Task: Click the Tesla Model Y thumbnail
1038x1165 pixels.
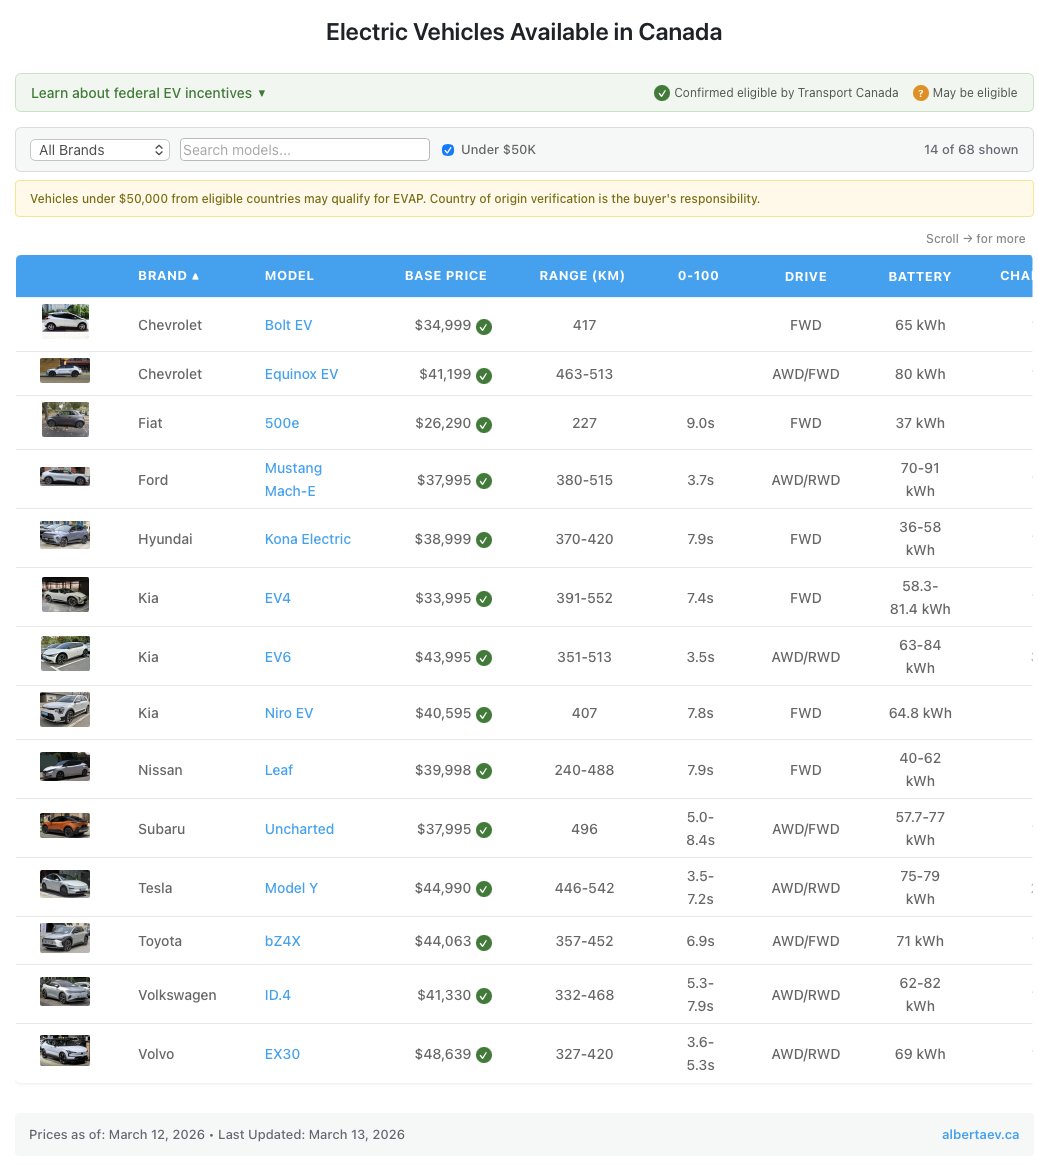Action: click(x=65, y=884)
